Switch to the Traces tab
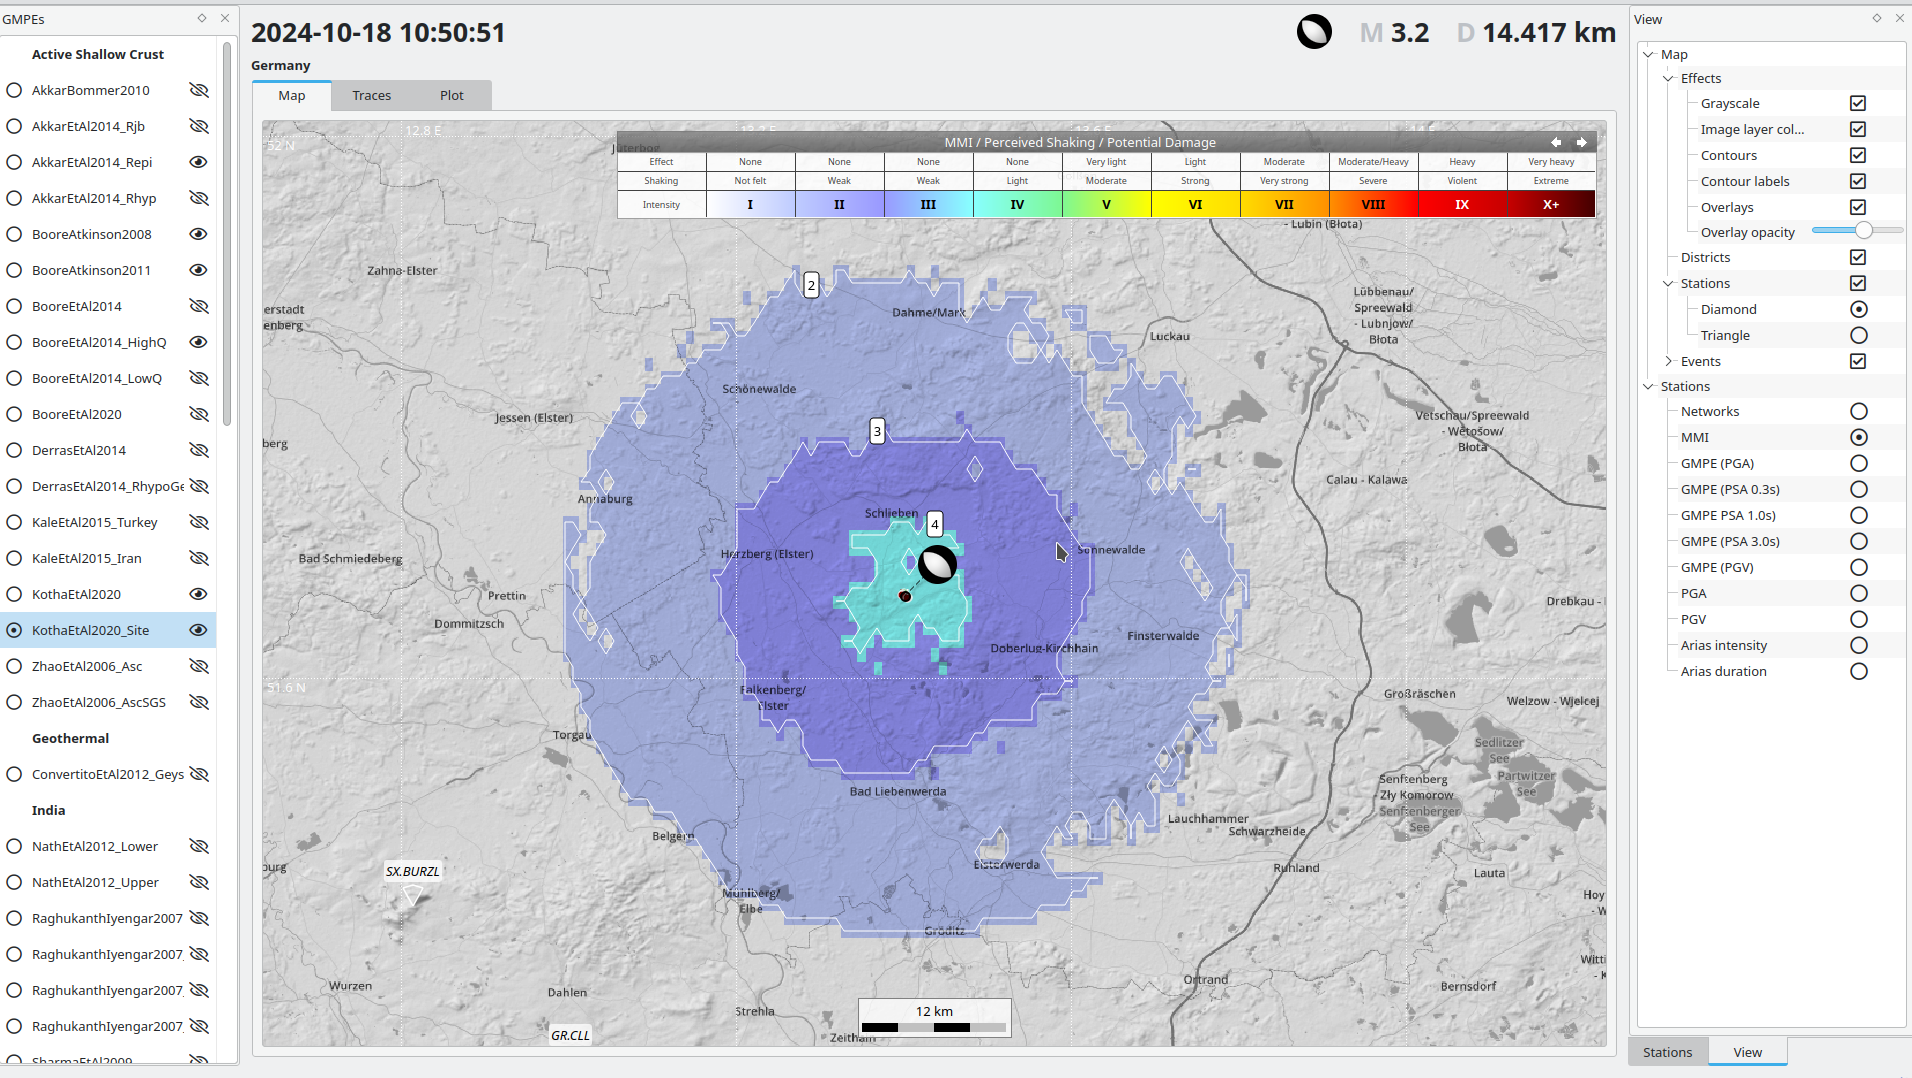 tap(371, 96)
